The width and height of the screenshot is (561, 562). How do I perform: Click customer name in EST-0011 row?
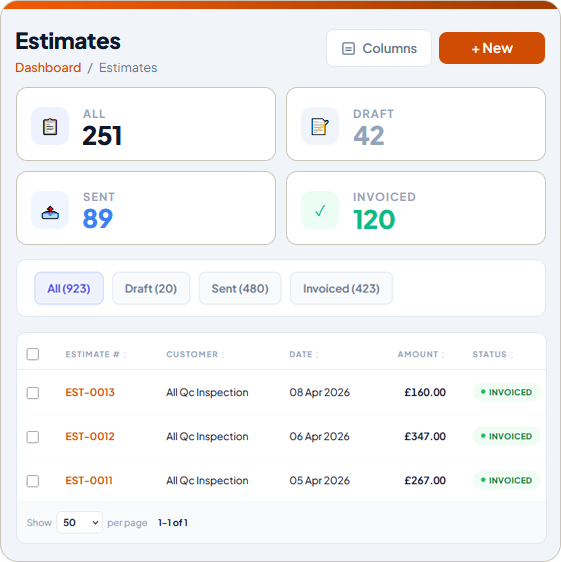pos(207,481)
